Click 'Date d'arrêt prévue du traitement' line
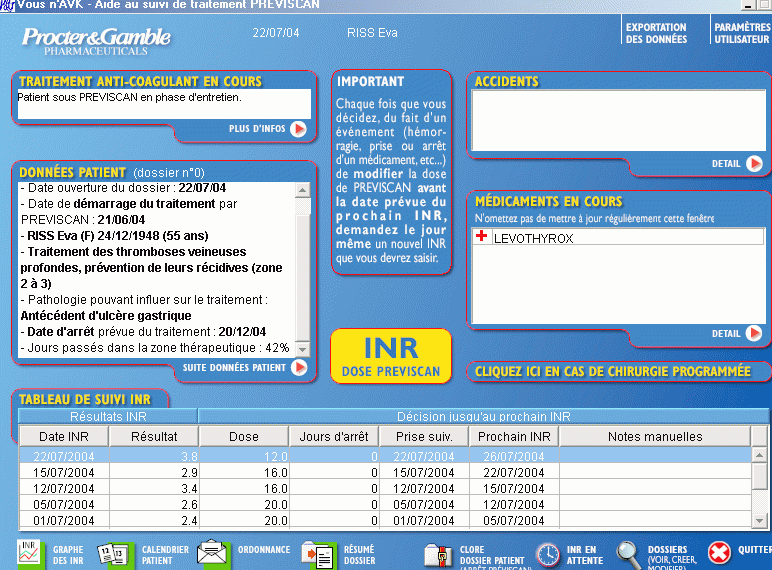The height and width of the screenshot is (570, 772). point(143,332)
